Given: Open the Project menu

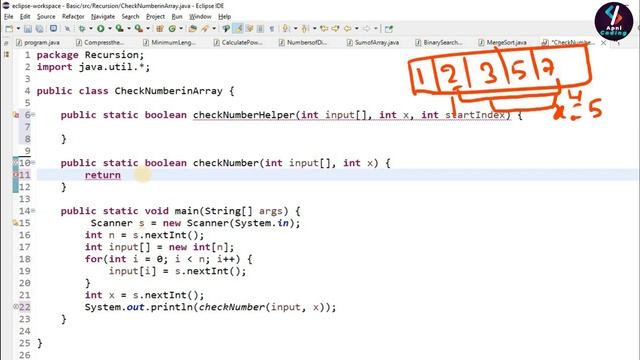Looking at the screenshot, I should [156, 17].
